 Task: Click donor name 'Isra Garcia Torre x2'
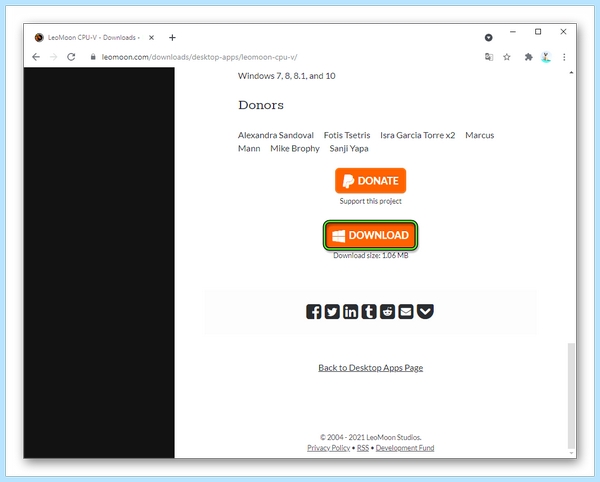[417, 135]
